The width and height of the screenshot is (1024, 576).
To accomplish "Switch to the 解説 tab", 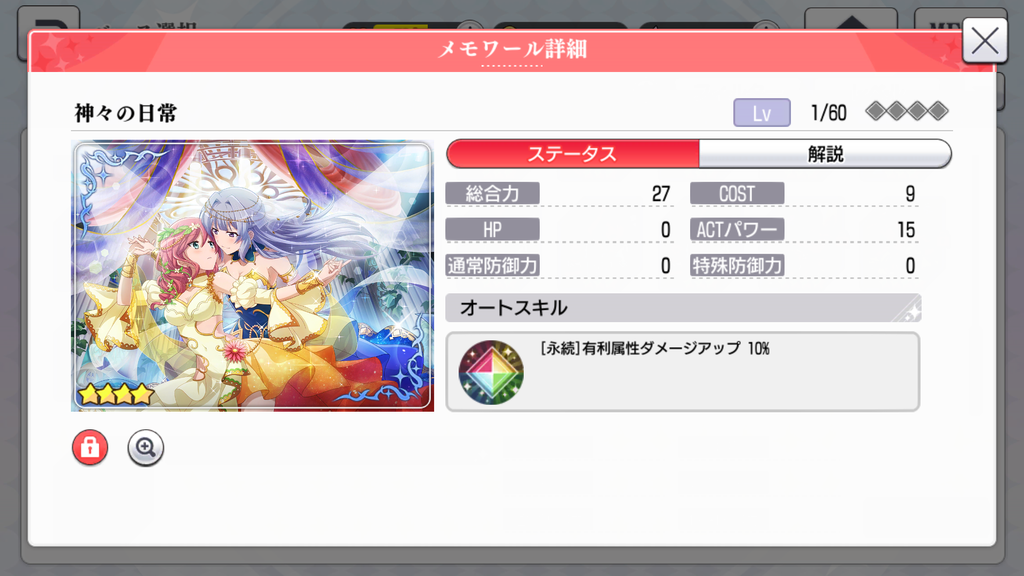I will coord(825,154).
